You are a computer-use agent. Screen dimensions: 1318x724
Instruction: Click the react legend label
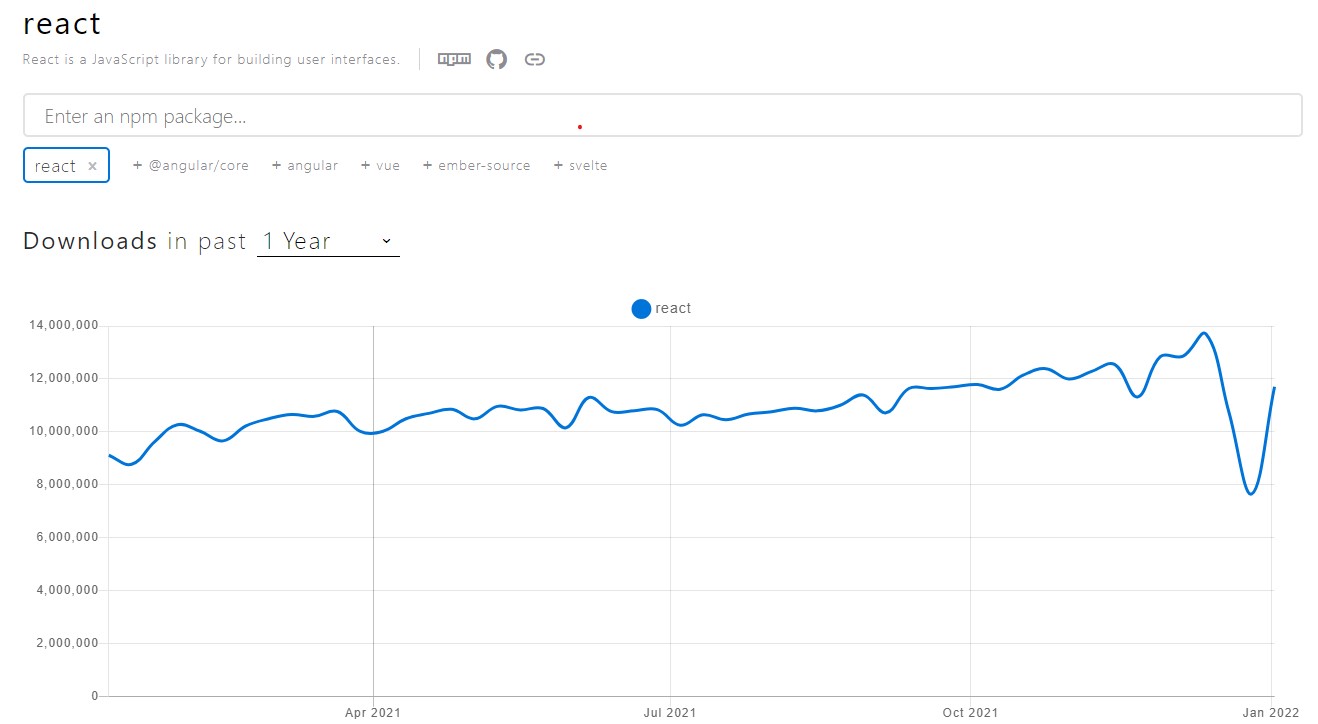pyautogui.click(x=673, y=308)
